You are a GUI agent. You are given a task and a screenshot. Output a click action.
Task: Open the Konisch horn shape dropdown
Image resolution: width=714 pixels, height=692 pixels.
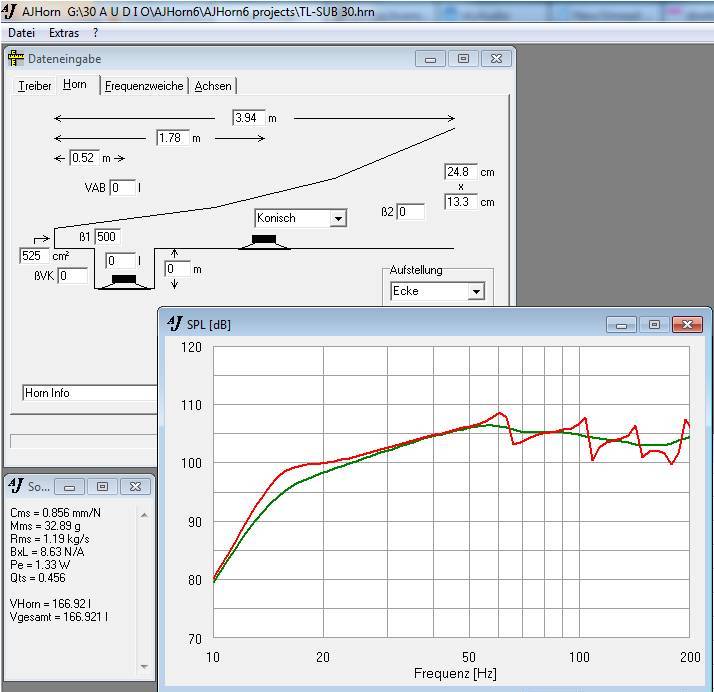338,219
